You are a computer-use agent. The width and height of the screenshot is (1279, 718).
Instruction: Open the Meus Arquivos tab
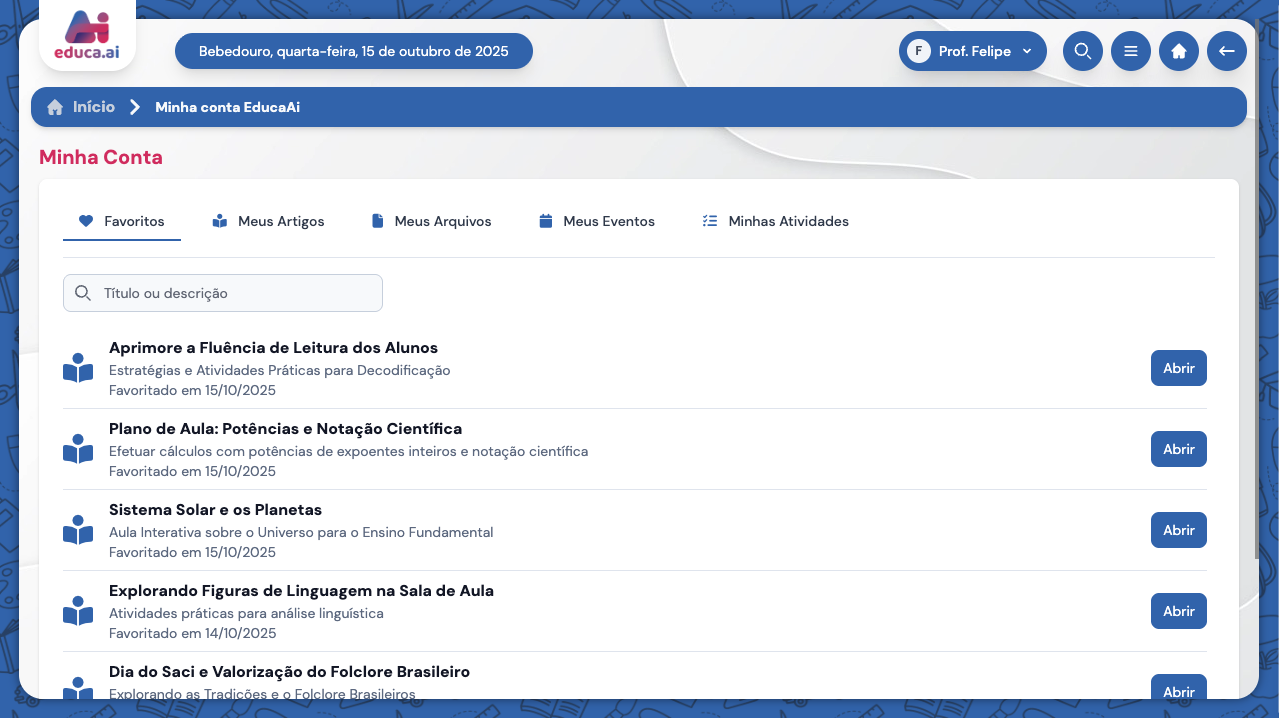(431, 221)
